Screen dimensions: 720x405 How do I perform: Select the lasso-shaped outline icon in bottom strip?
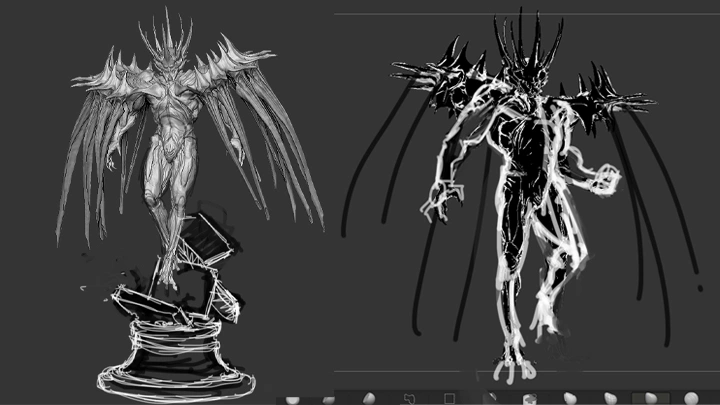coord(409,398)
